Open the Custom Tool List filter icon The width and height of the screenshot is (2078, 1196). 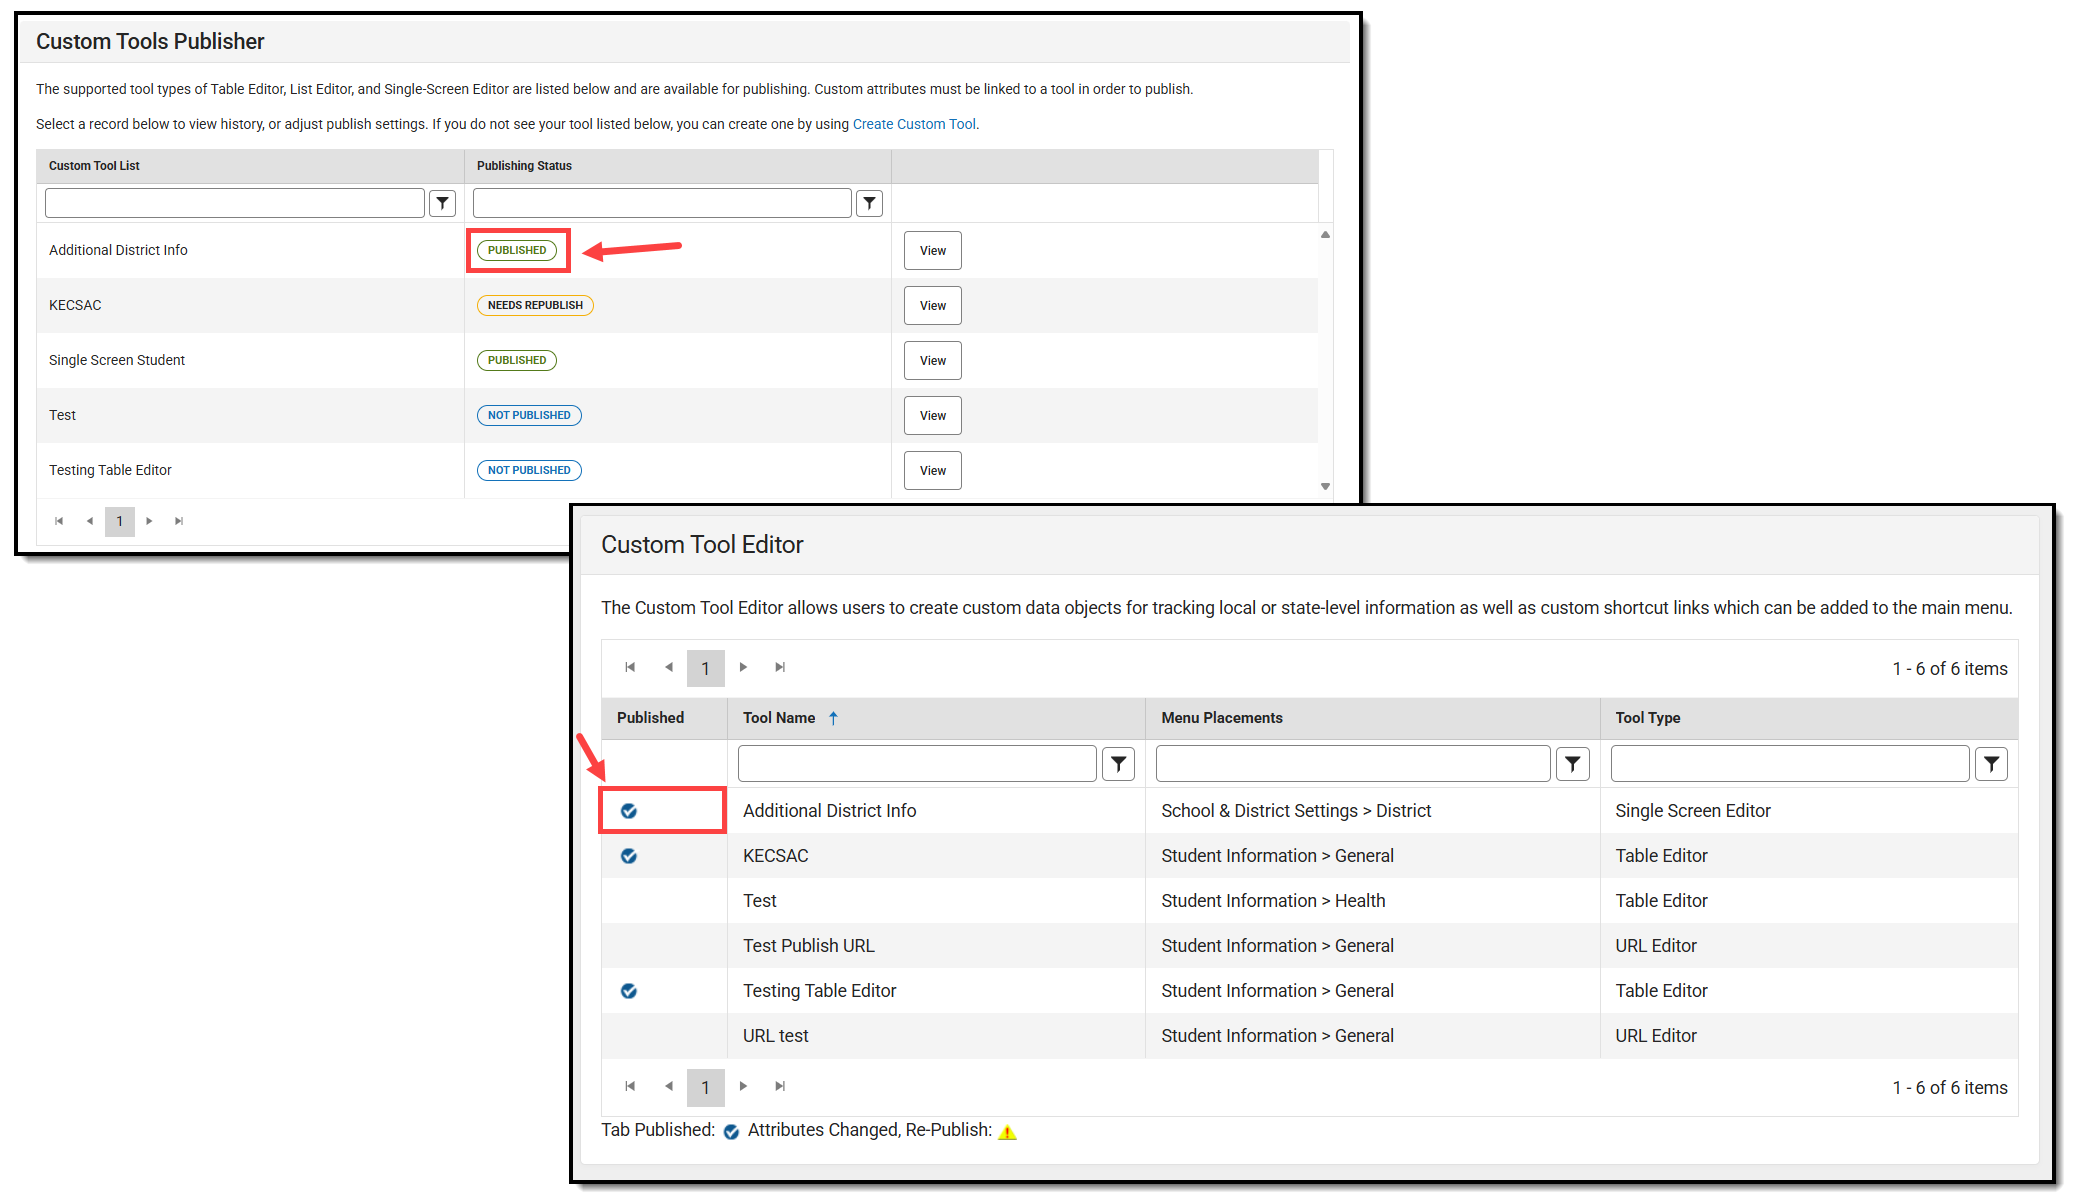point(443,203)
